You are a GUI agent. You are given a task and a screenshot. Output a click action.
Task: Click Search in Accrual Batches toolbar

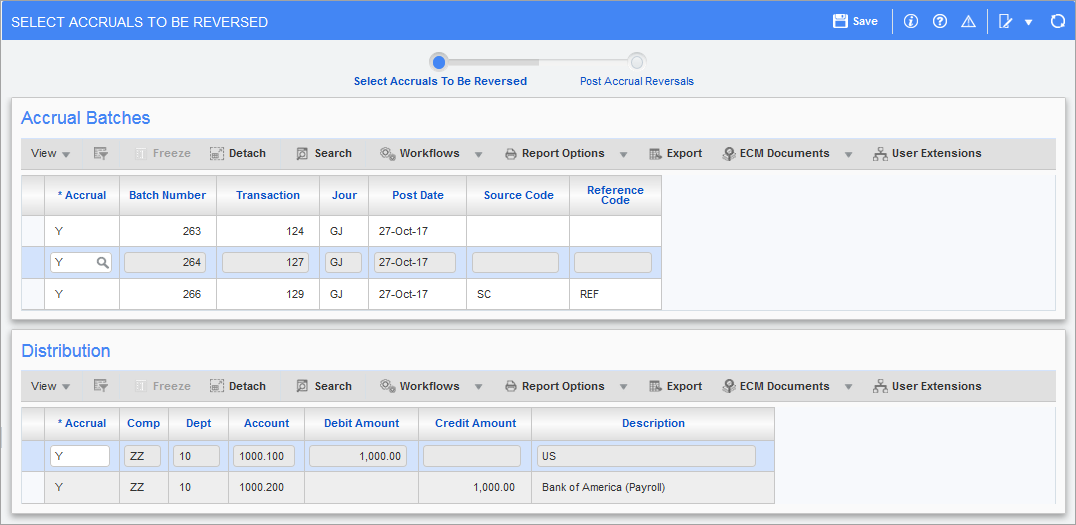[x=324, y=154]
